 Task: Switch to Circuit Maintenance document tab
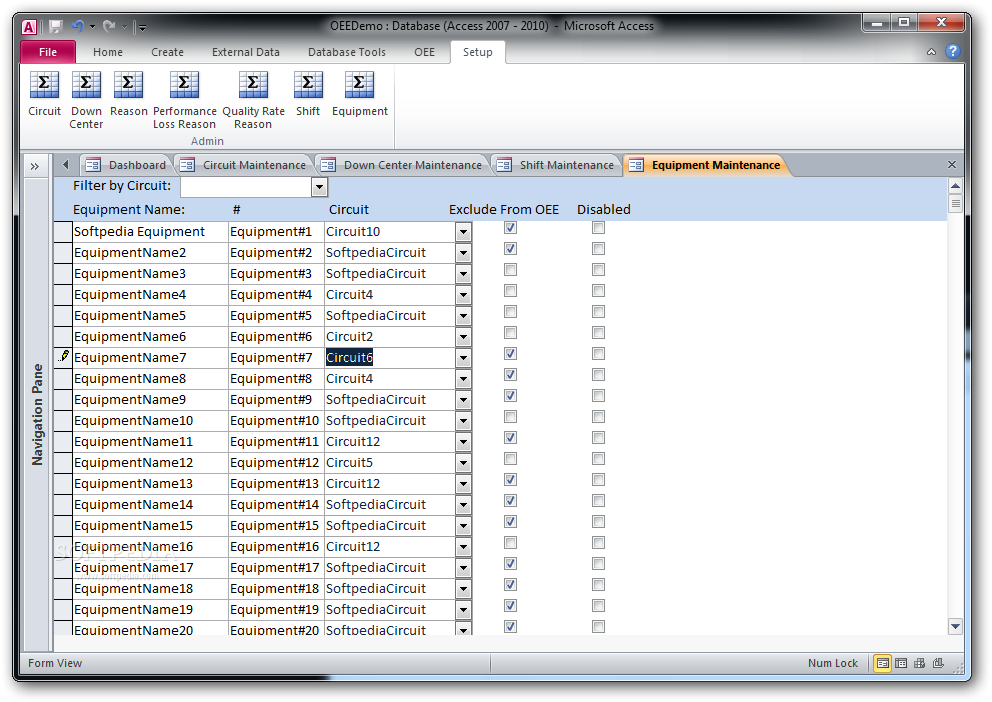[244, 165]
